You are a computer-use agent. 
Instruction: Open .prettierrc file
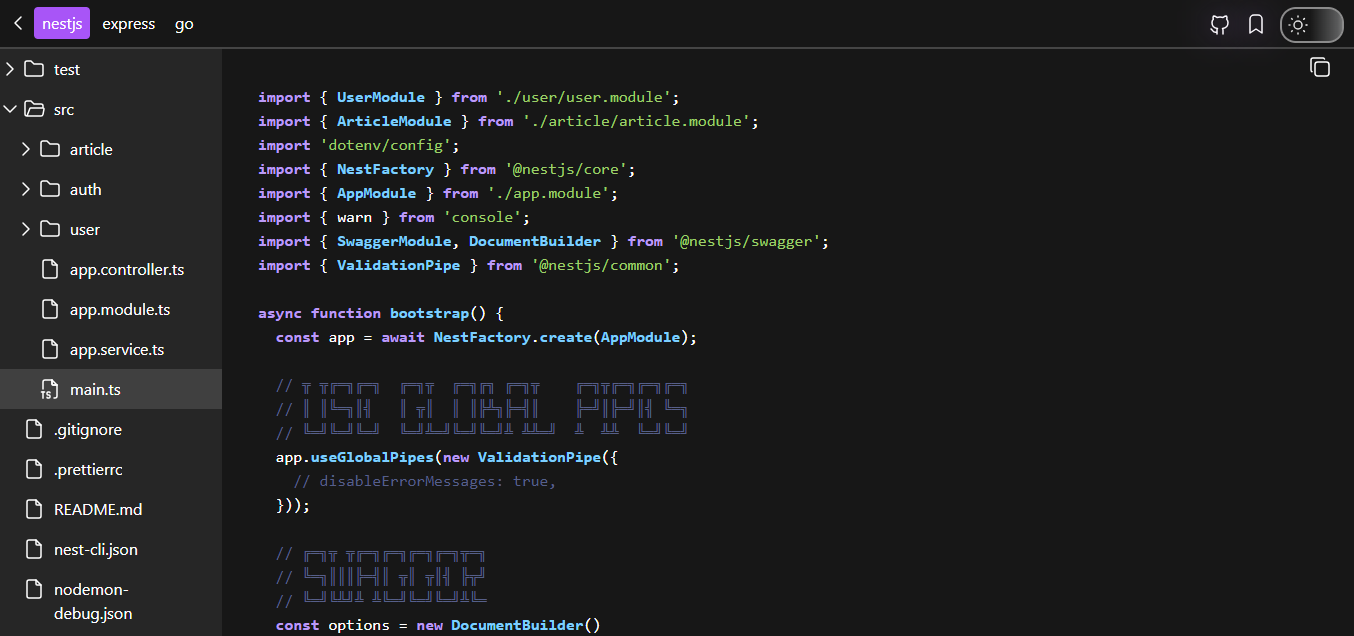tap(88, 469)
